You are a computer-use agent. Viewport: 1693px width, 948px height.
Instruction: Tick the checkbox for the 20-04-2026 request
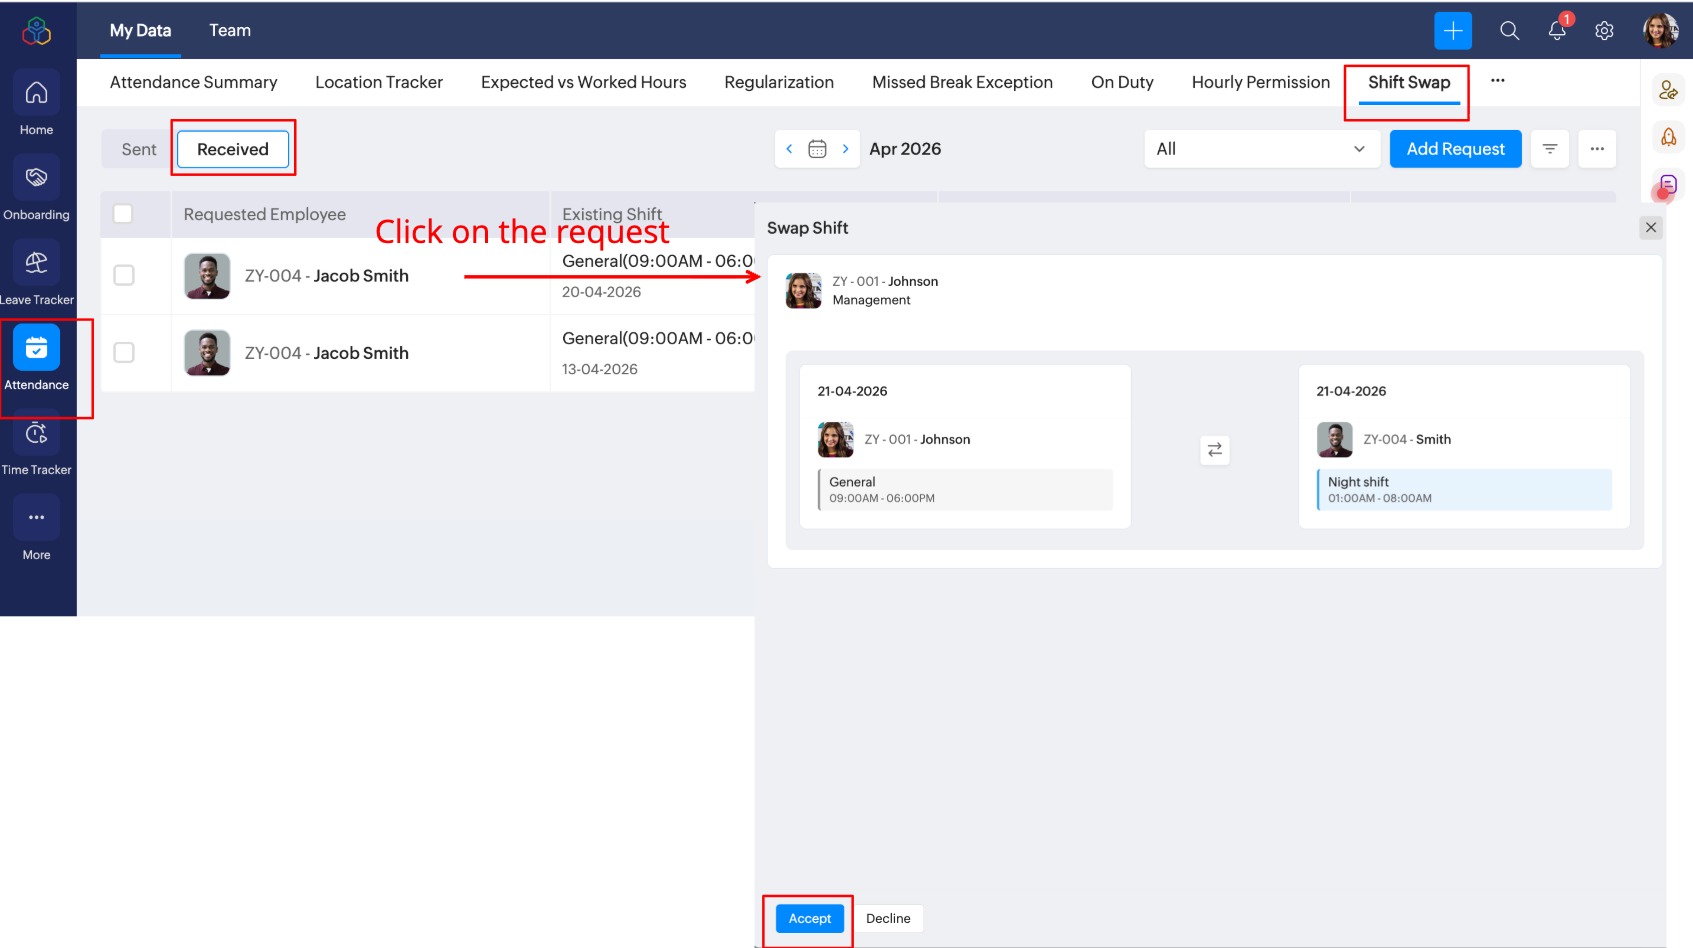coord(124,275)
